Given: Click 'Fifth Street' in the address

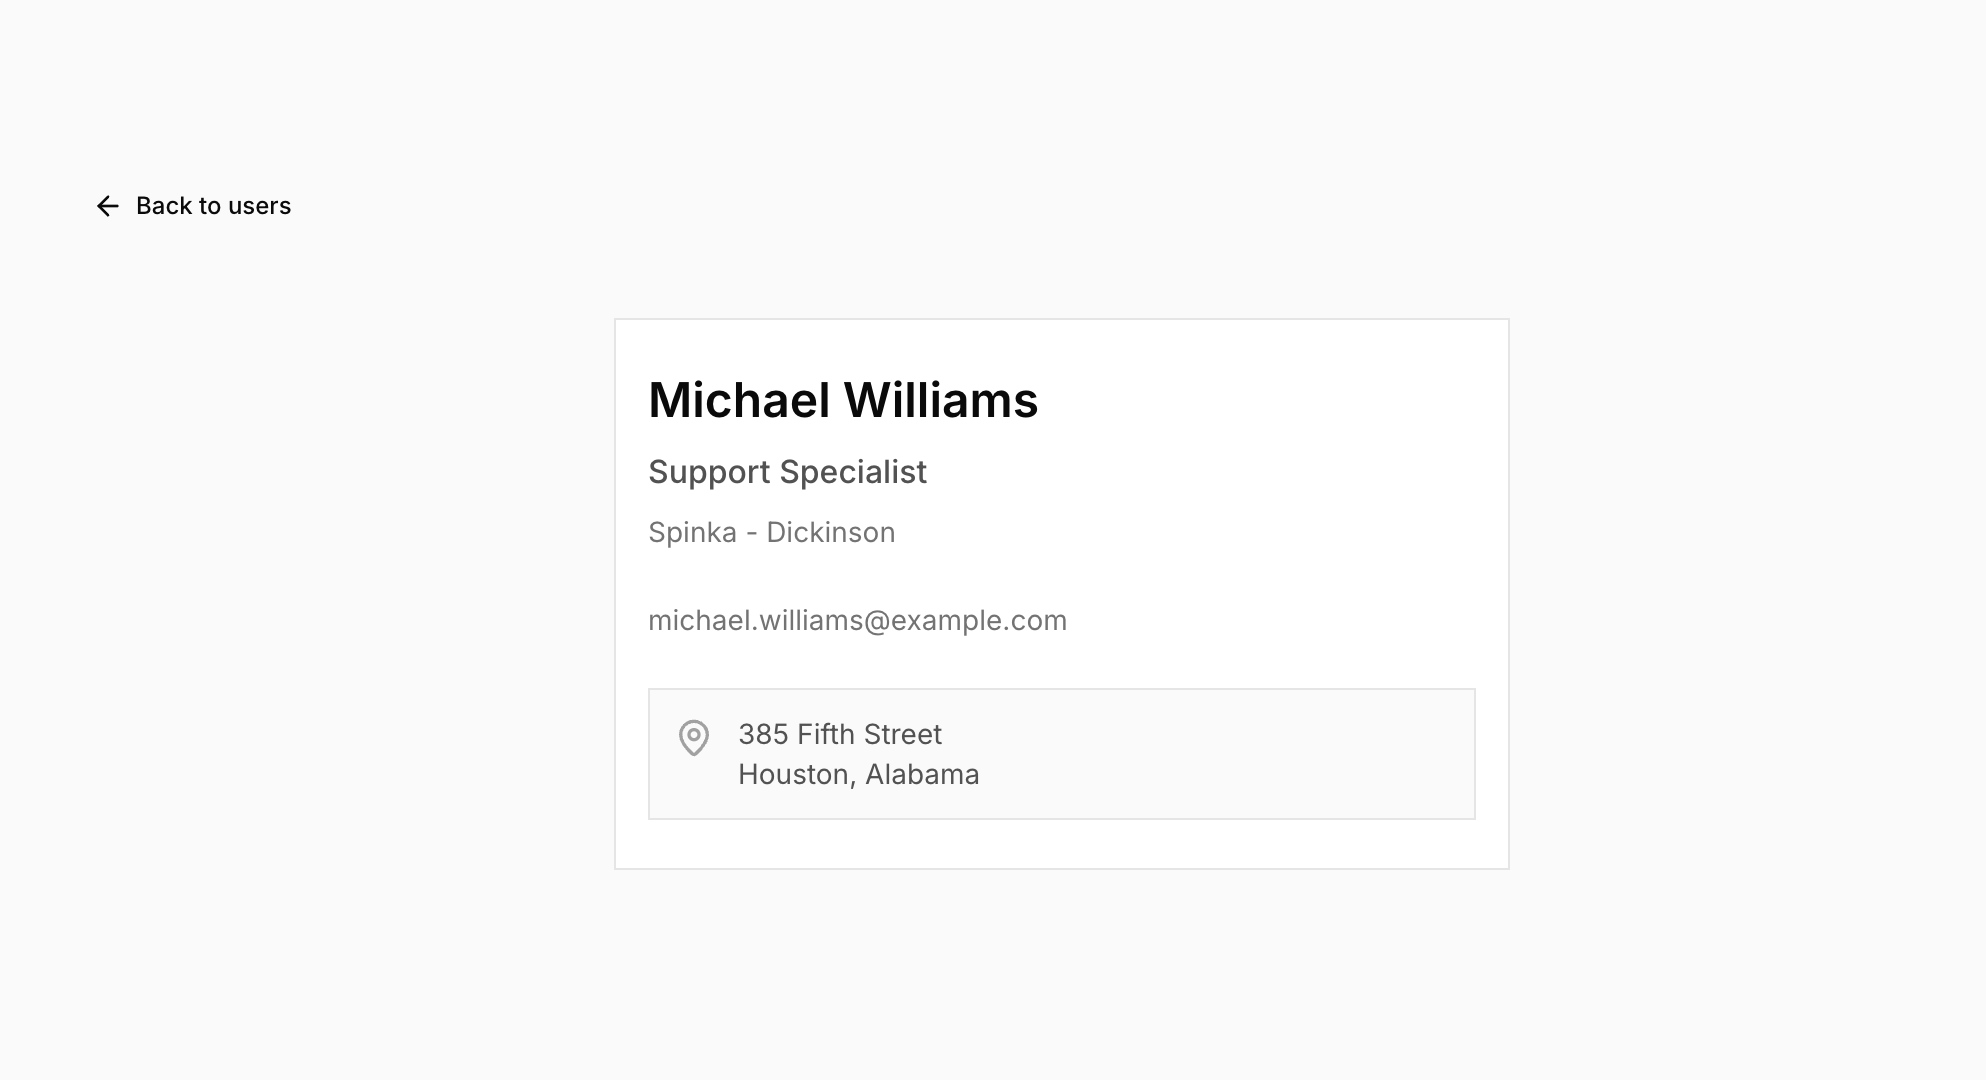Looking at the screenshot, I should tap(869, 734).
